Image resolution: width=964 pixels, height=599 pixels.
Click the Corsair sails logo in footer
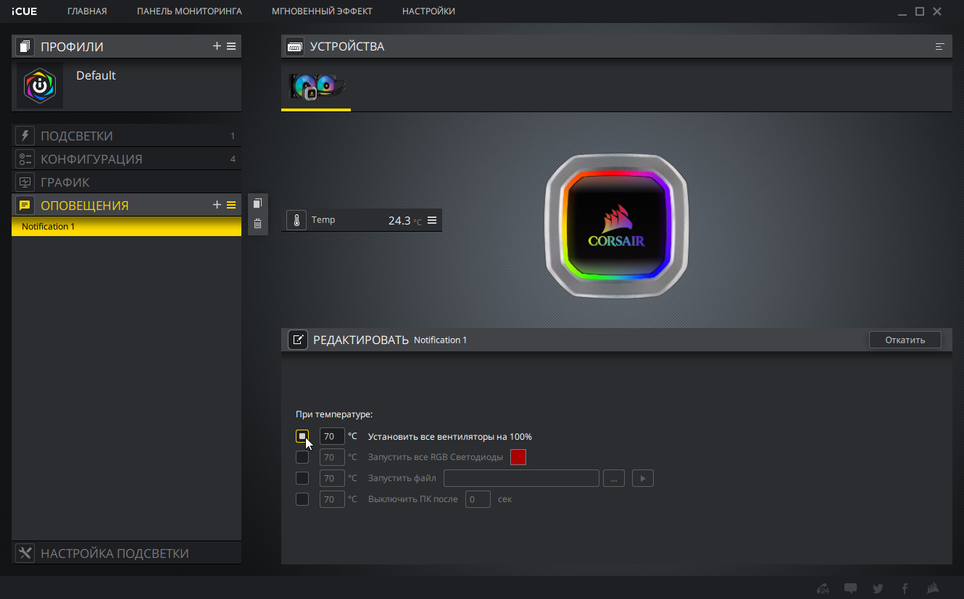click(933, 588)
